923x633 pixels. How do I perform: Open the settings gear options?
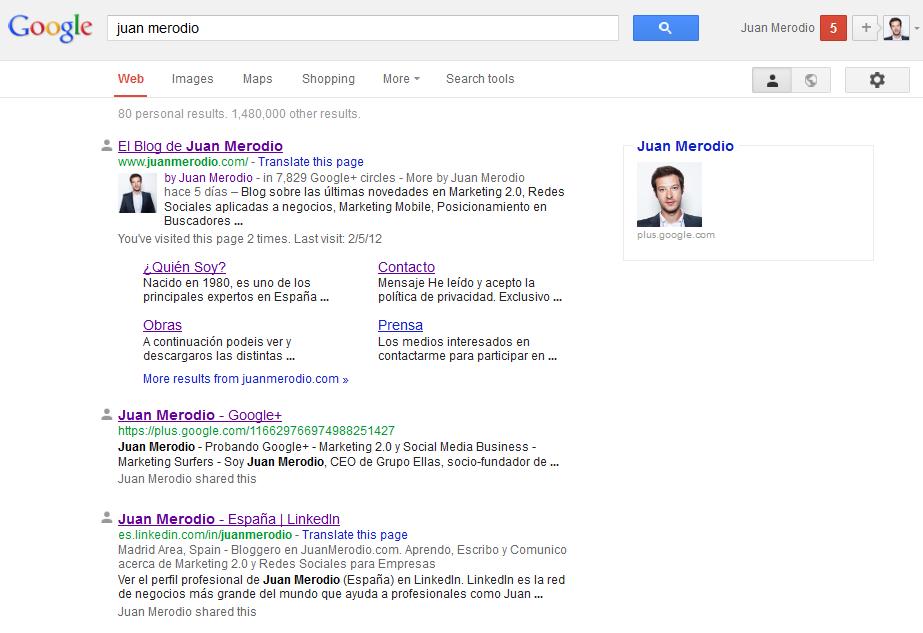(x=877, y=80)
